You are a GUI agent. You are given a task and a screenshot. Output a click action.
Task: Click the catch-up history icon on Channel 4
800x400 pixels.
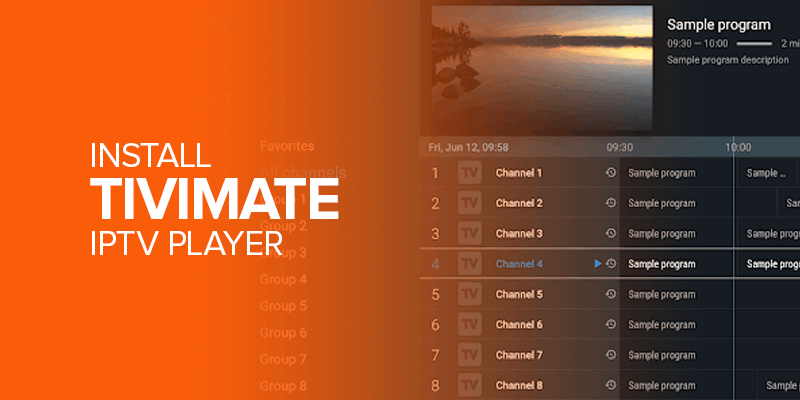[x=611, y=264]
